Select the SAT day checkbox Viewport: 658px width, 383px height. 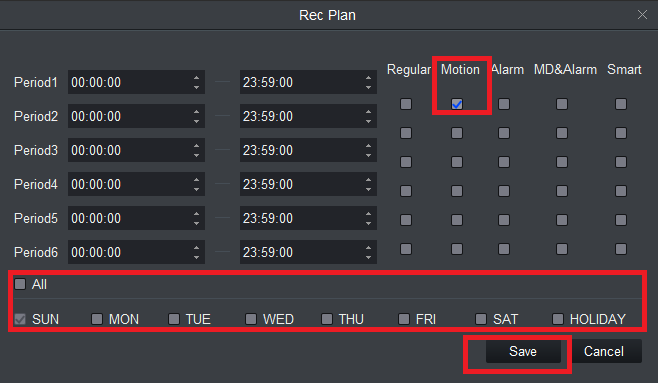point(481,319)
